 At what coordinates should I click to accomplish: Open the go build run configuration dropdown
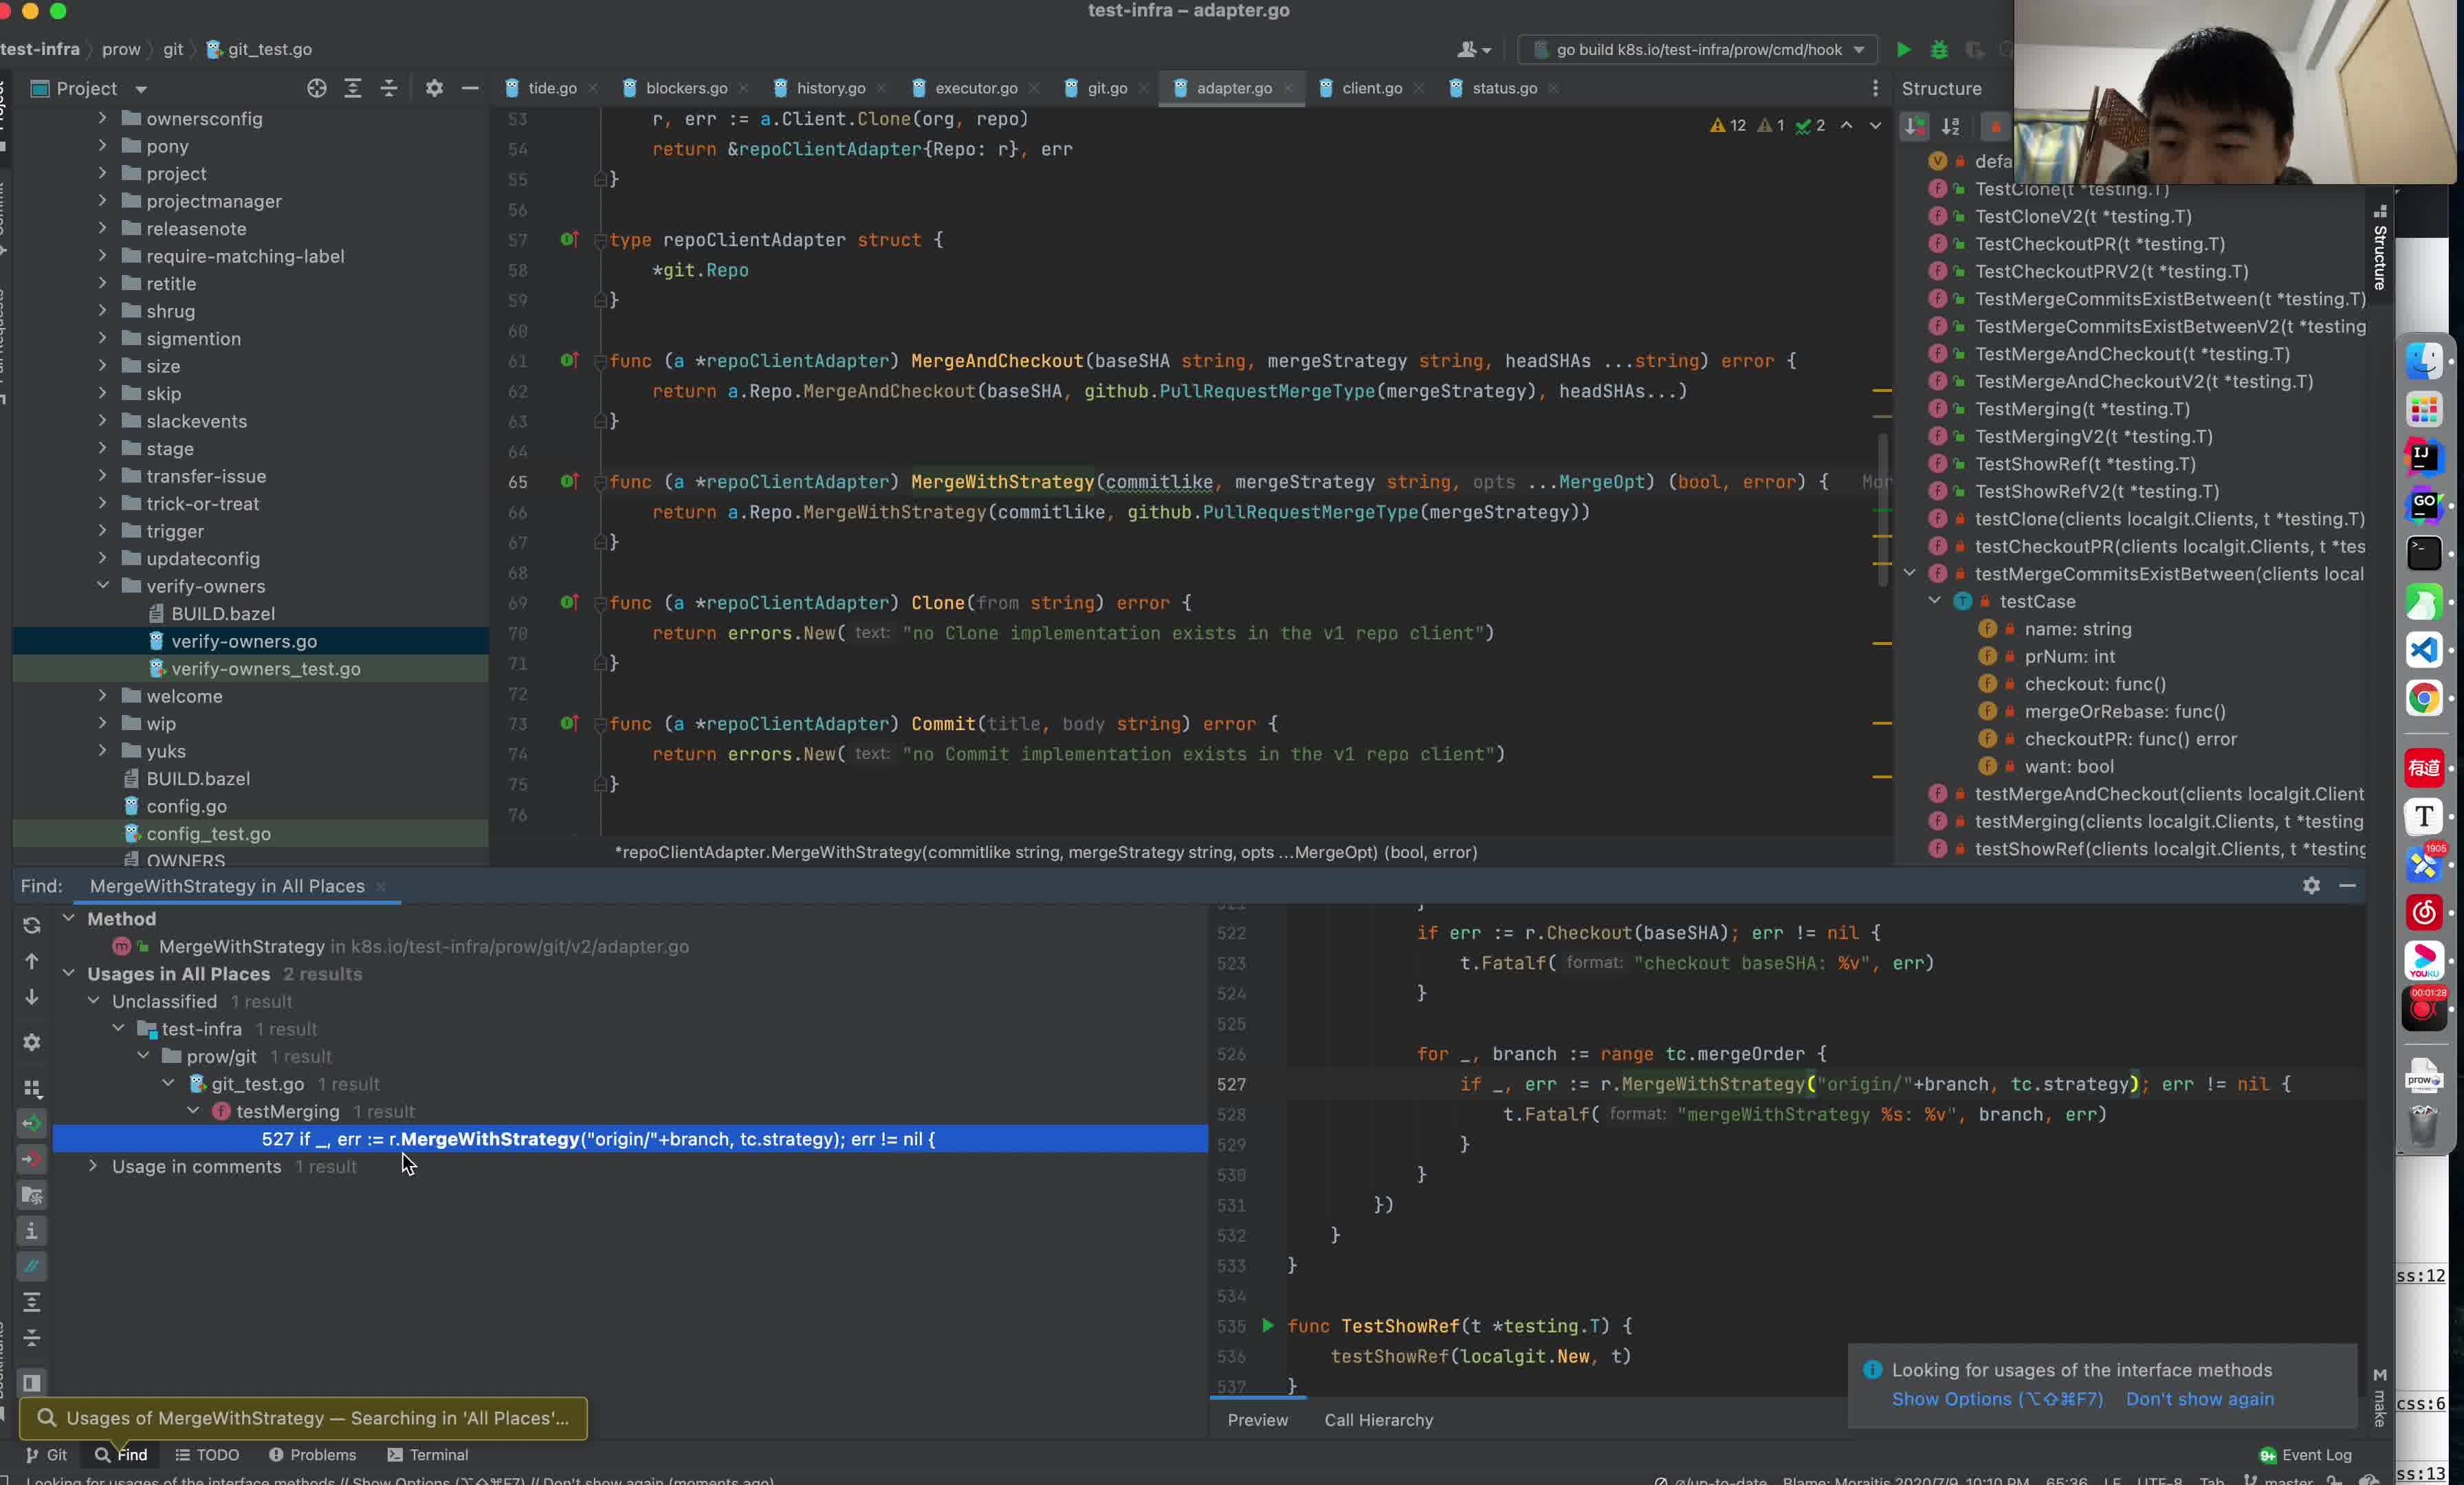click(1698, 49)
